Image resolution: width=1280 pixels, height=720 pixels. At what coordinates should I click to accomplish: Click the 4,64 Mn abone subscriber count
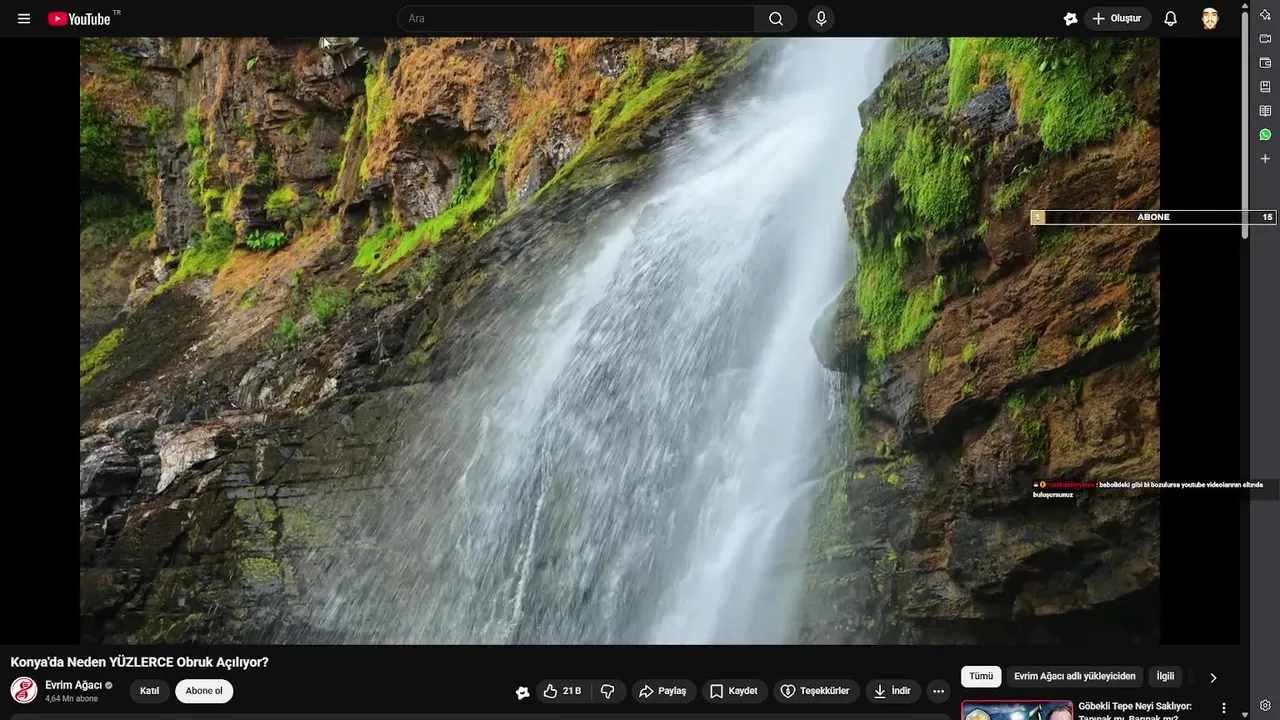coord(71,699)
